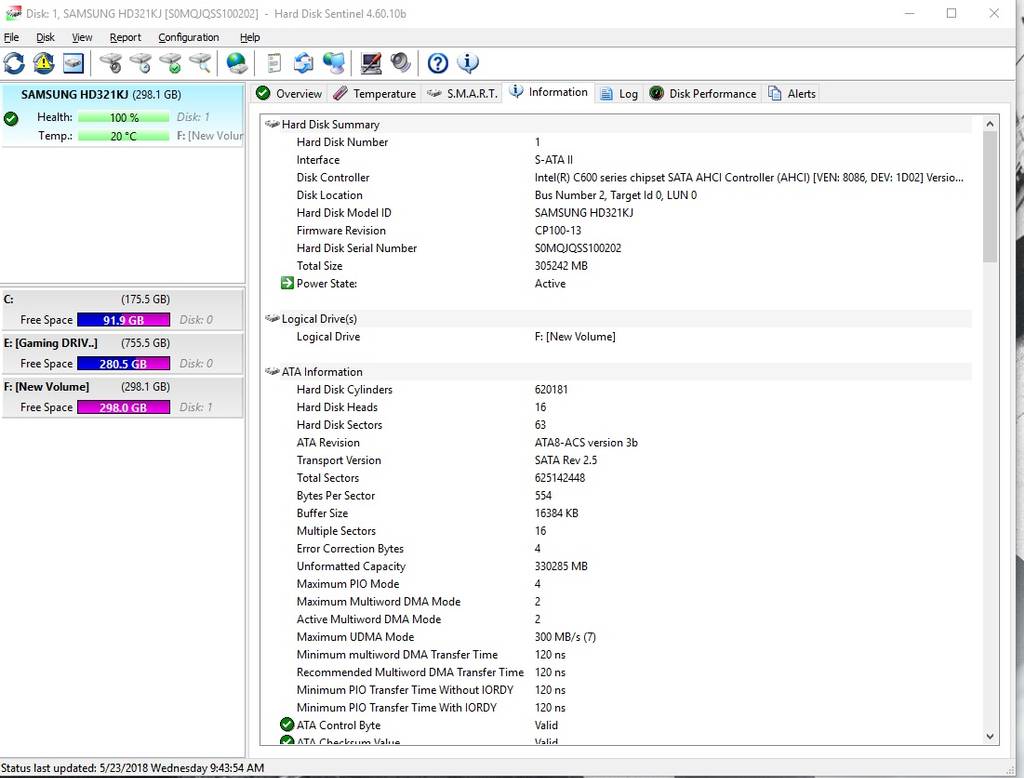Click the E: 280.5 GB free space bar
This screenshot has width=1024, height=778.
pyautogui.click(x=123, y=364)
